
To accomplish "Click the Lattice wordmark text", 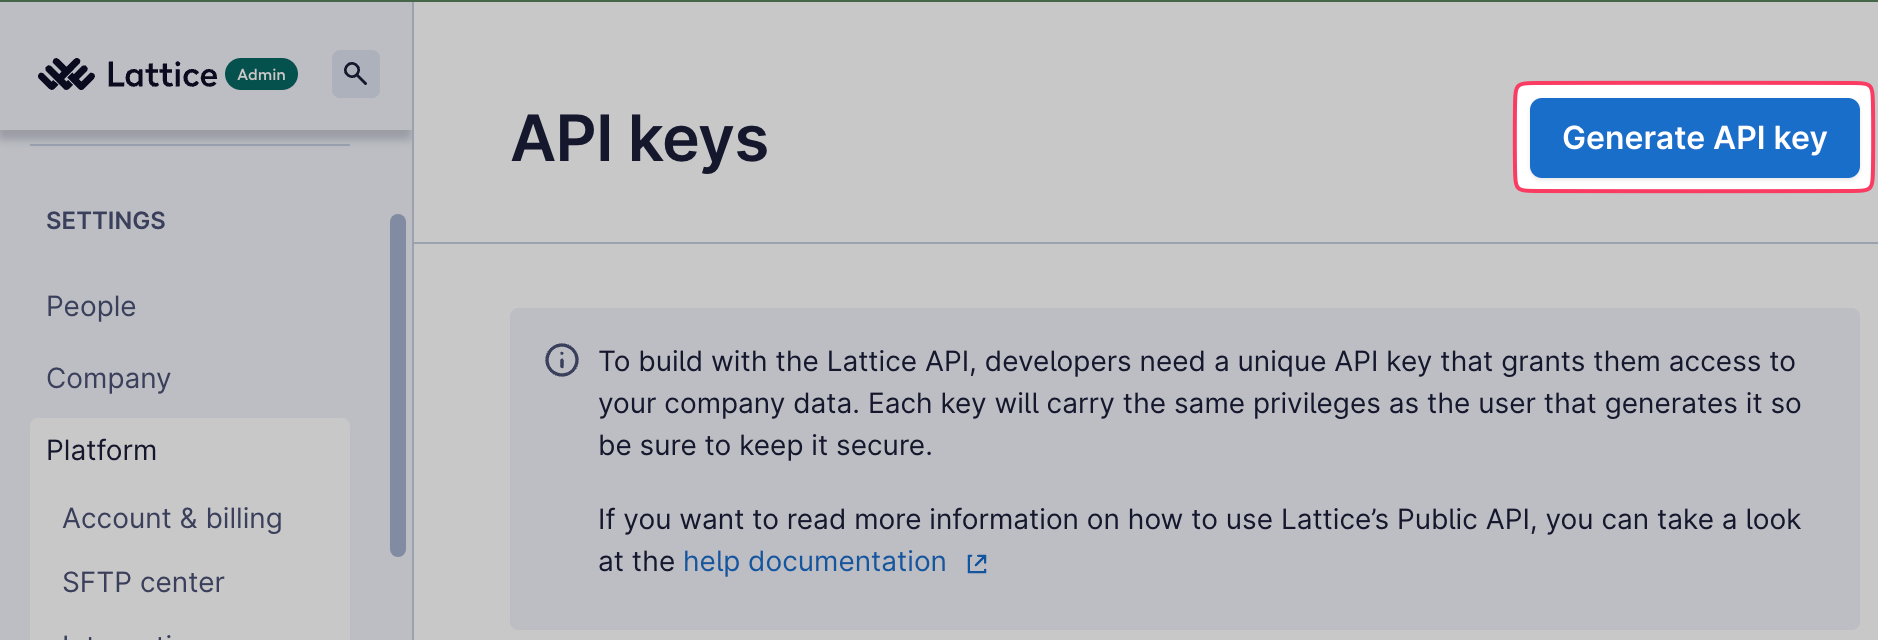I will tap(162, 75).
